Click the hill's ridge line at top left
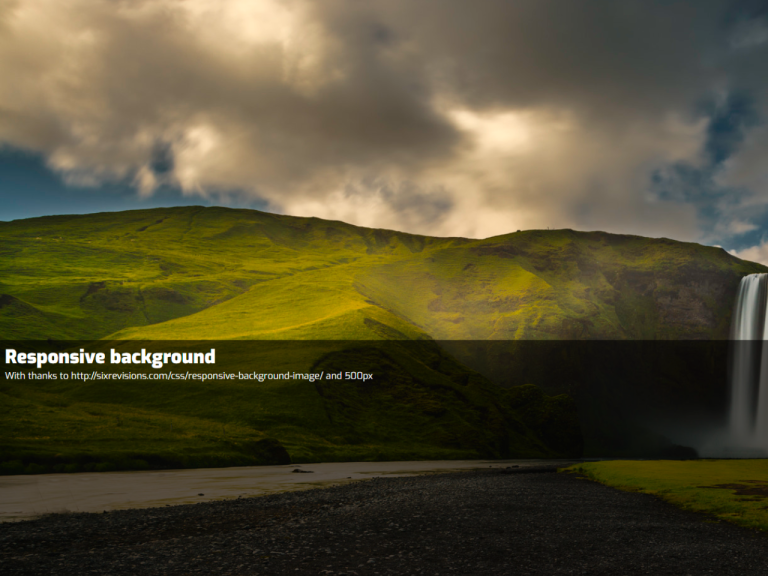Screen dimensions: 768x576 (x=150, y=213)
